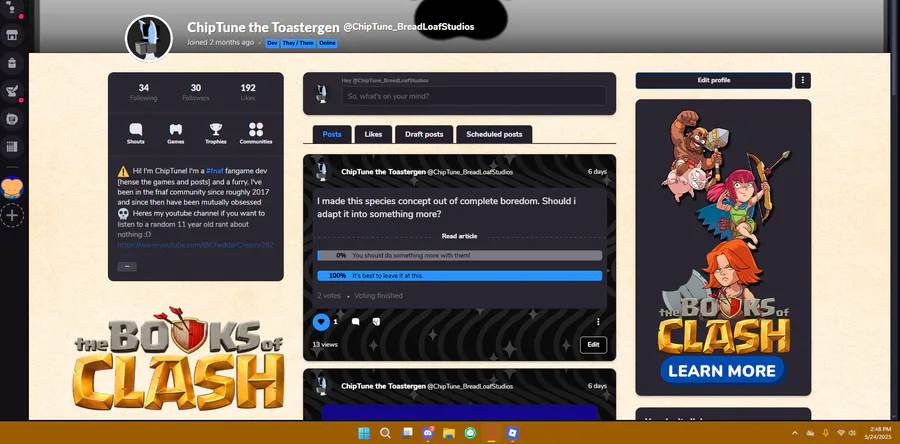Like the species concept post with the heart
900x444 pixels.
click(321, 322)
